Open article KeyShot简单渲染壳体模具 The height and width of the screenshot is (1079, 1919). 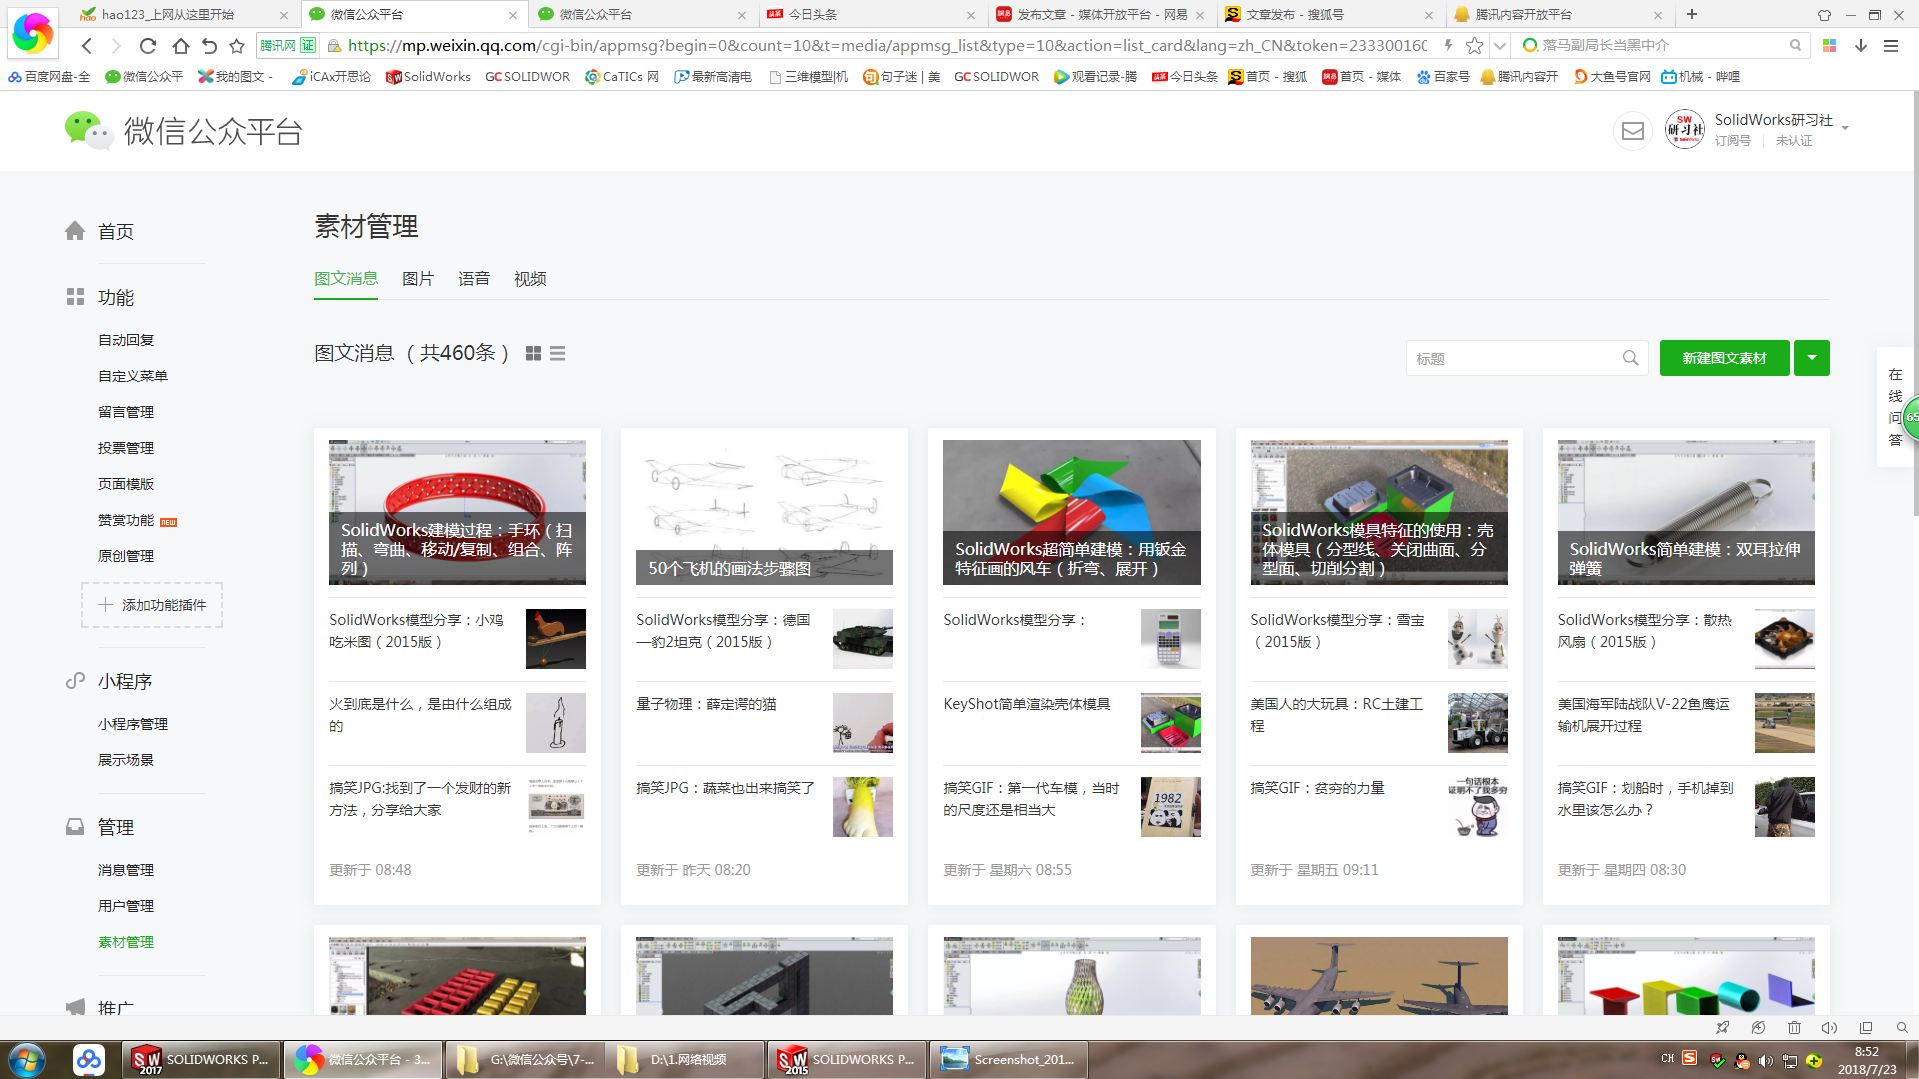point(1027,704)
